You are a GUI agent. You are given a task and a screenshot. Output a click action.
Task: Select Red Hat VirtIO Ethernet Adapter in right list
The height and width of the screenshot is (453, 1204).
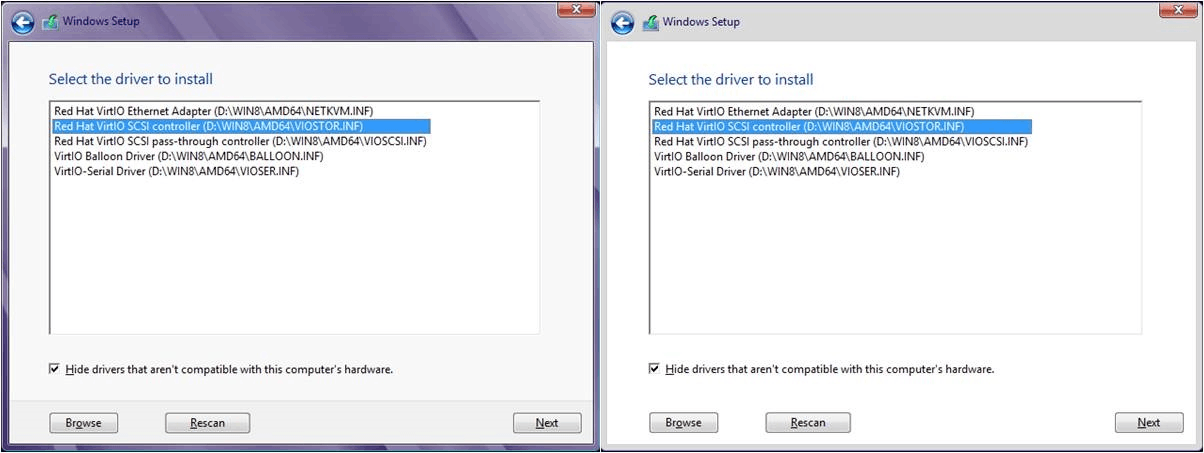click(813, 112)
